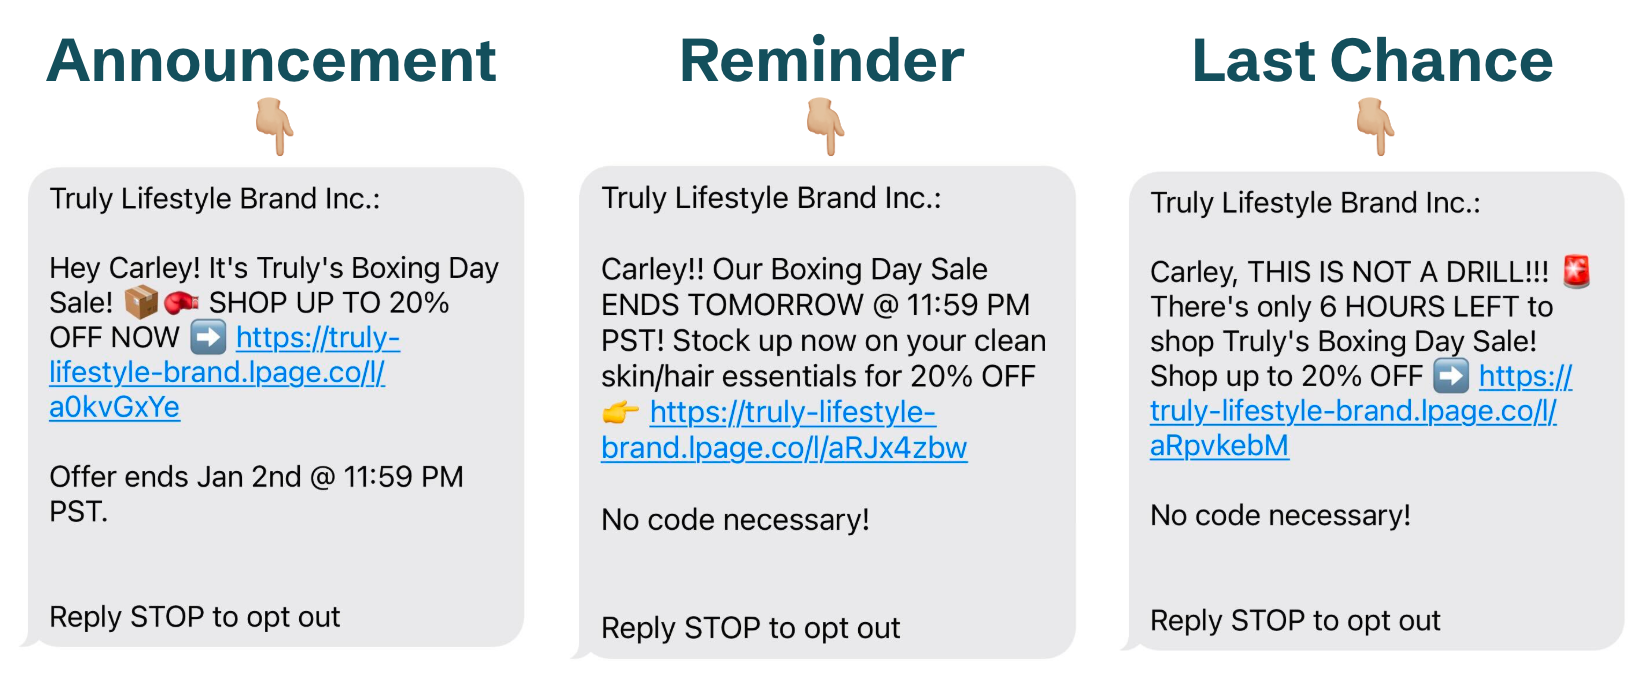
Task: Click the blue arrow emoji in Announcement message
Action: 208,337
